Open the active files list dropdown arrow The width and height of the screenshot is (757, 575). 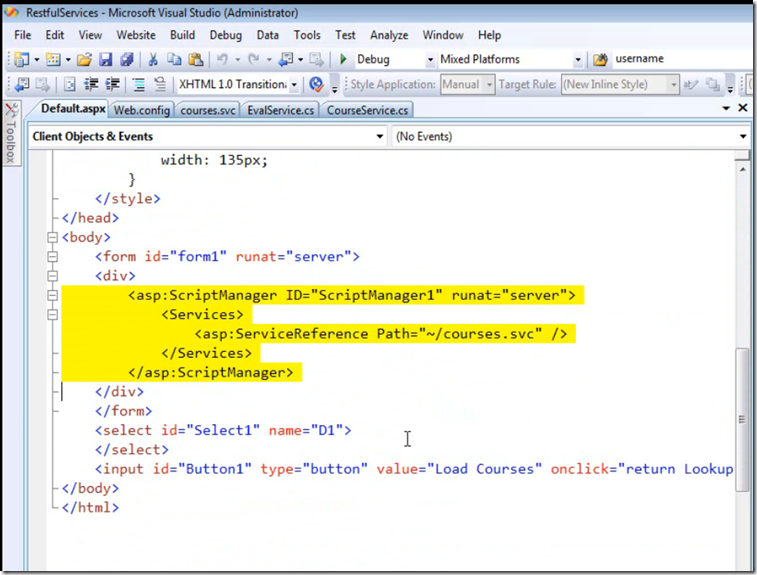(x=726, y=108)
